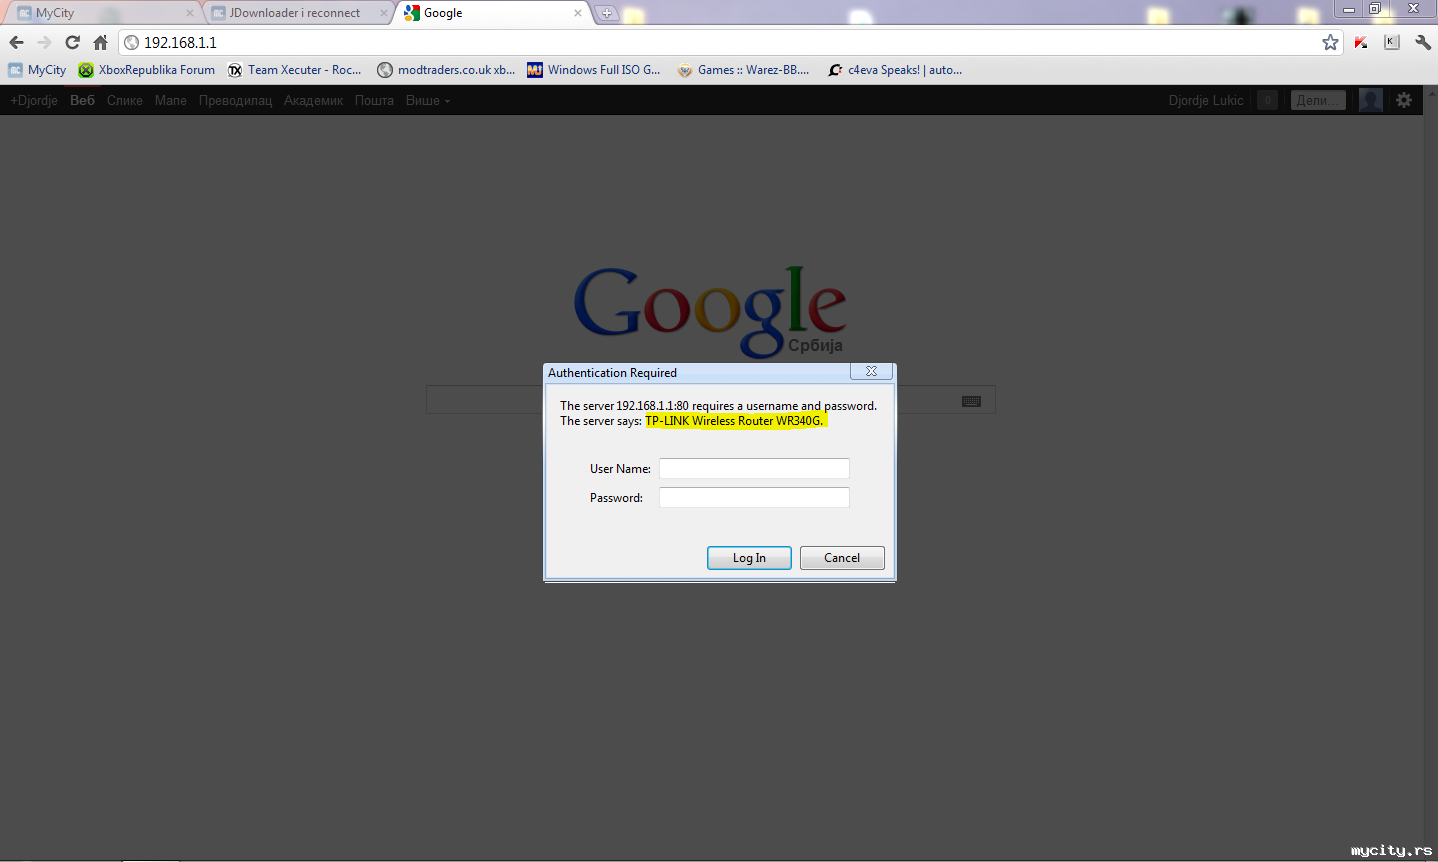The image size is (1438, 862).
Task: Select Веб in the Google bar
Action: click(82, 100)
